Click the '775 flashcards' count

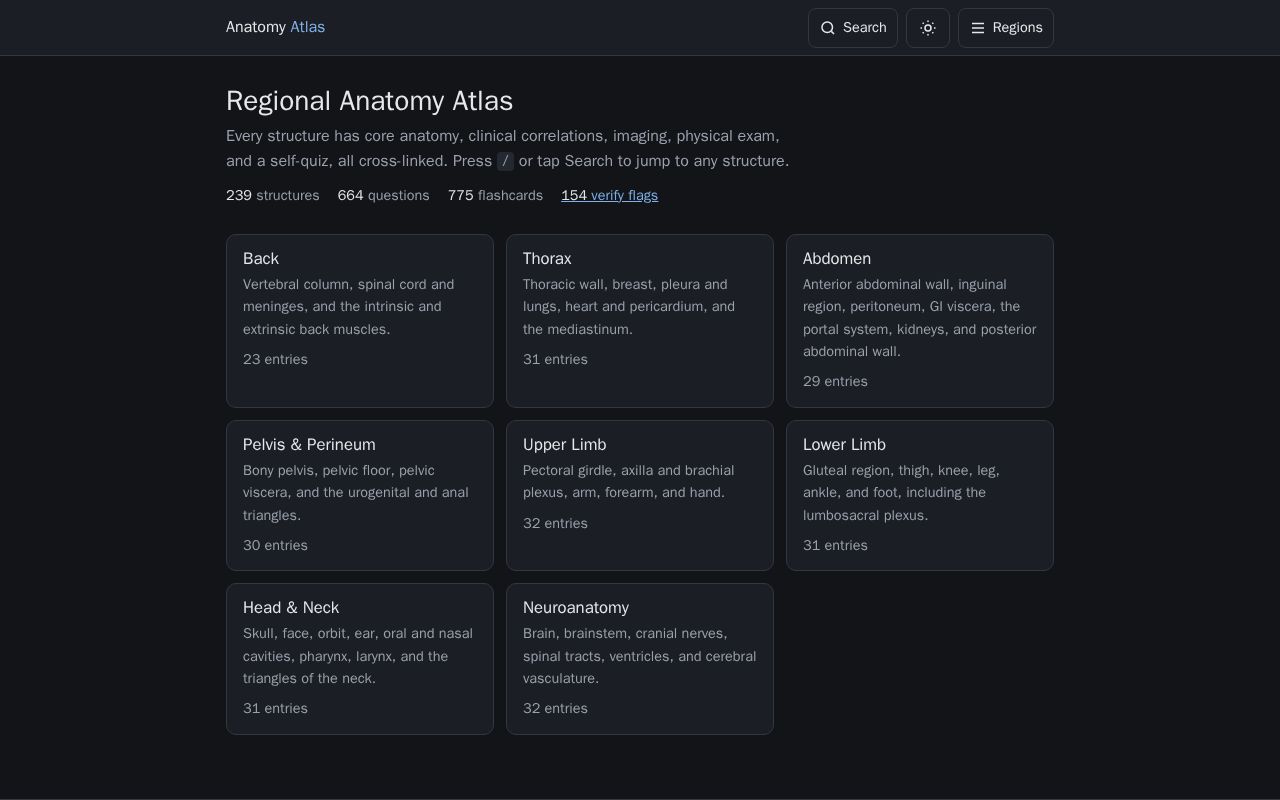click(x=495, y=195)
